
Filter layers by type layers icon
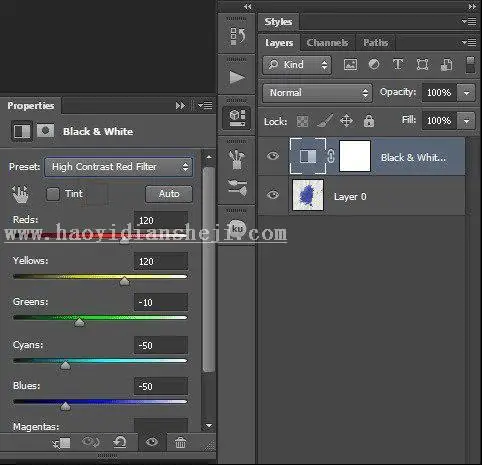coord(398,64)
